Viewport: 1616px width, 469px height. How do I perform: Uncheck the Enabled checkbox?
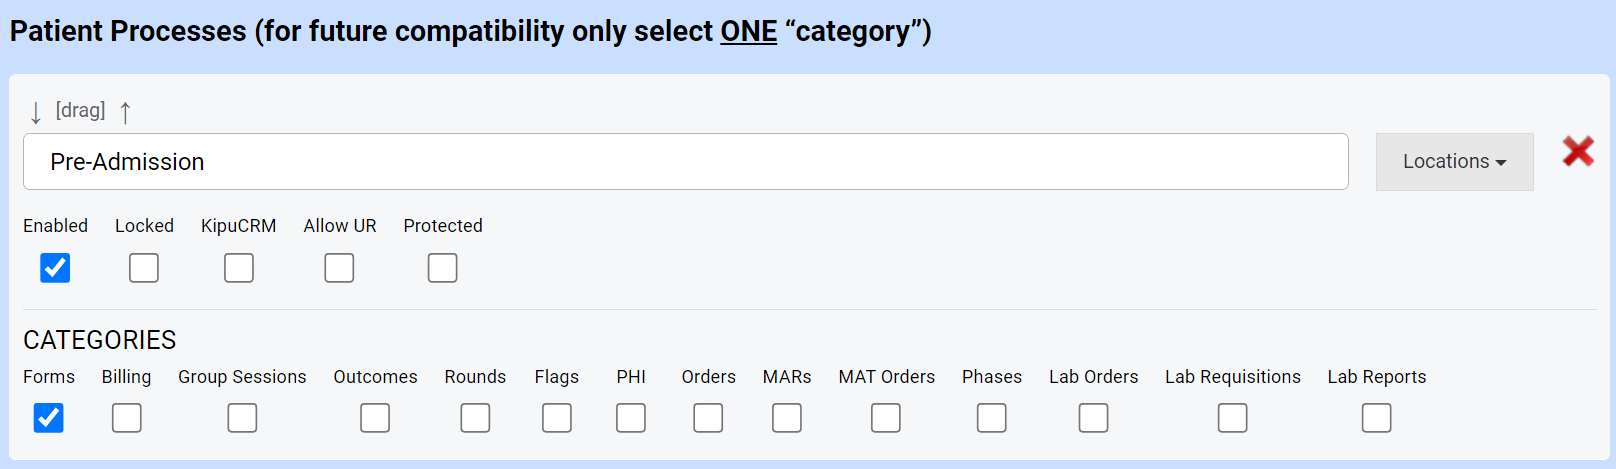pyautogui.click(x=55, y=268)
